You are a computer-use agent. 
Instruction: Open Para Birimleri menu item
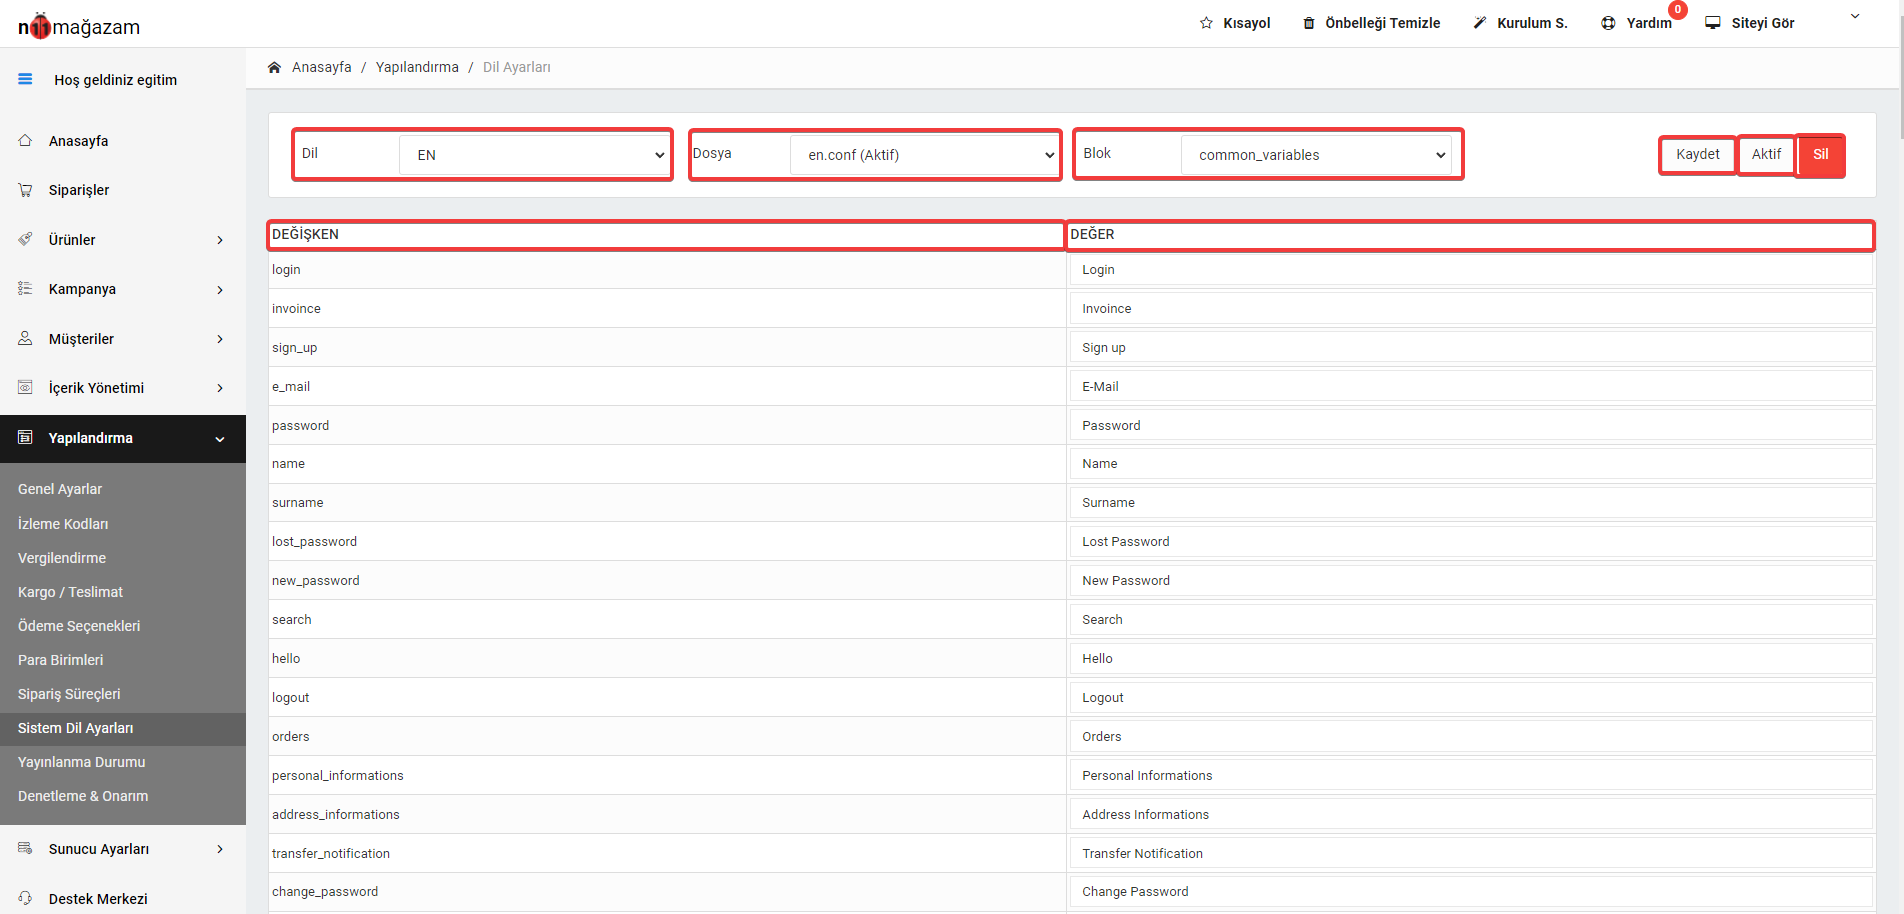60,660
